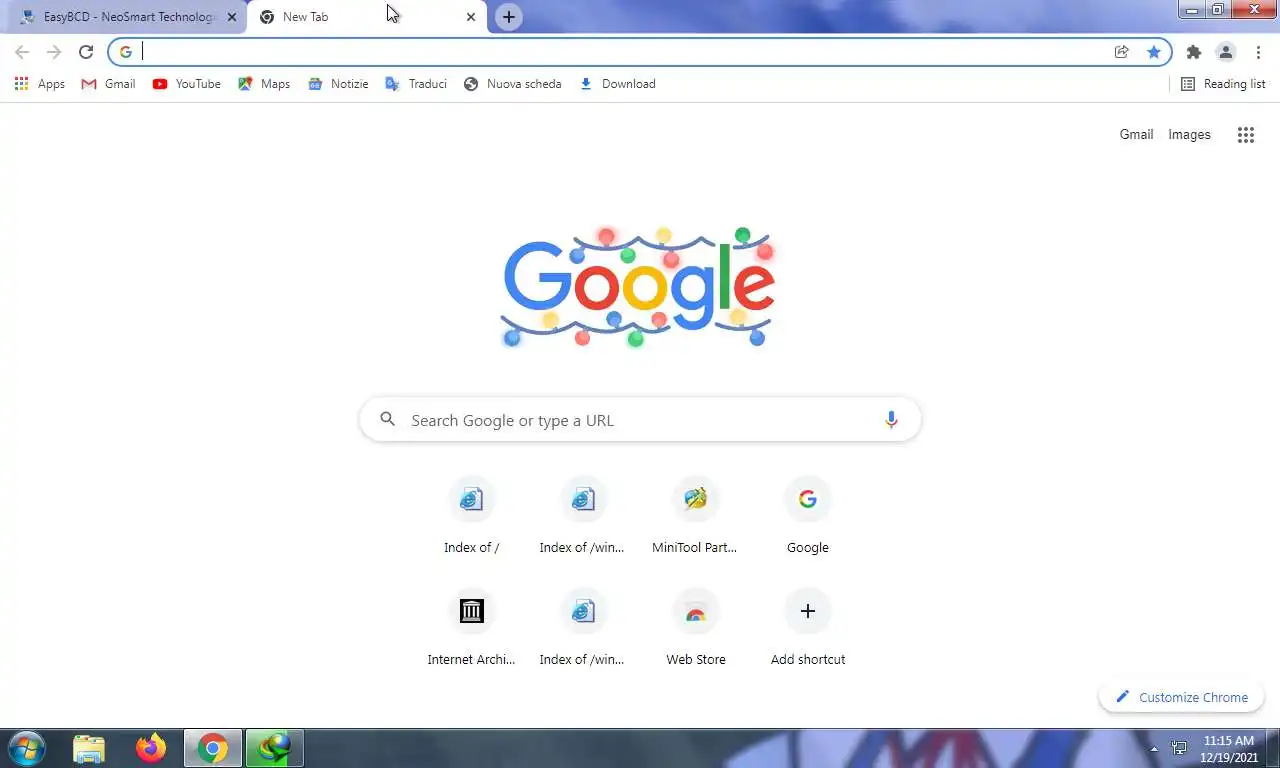Open a new tab with the plus button
The image size is (1280, 768).
point(509,17)
